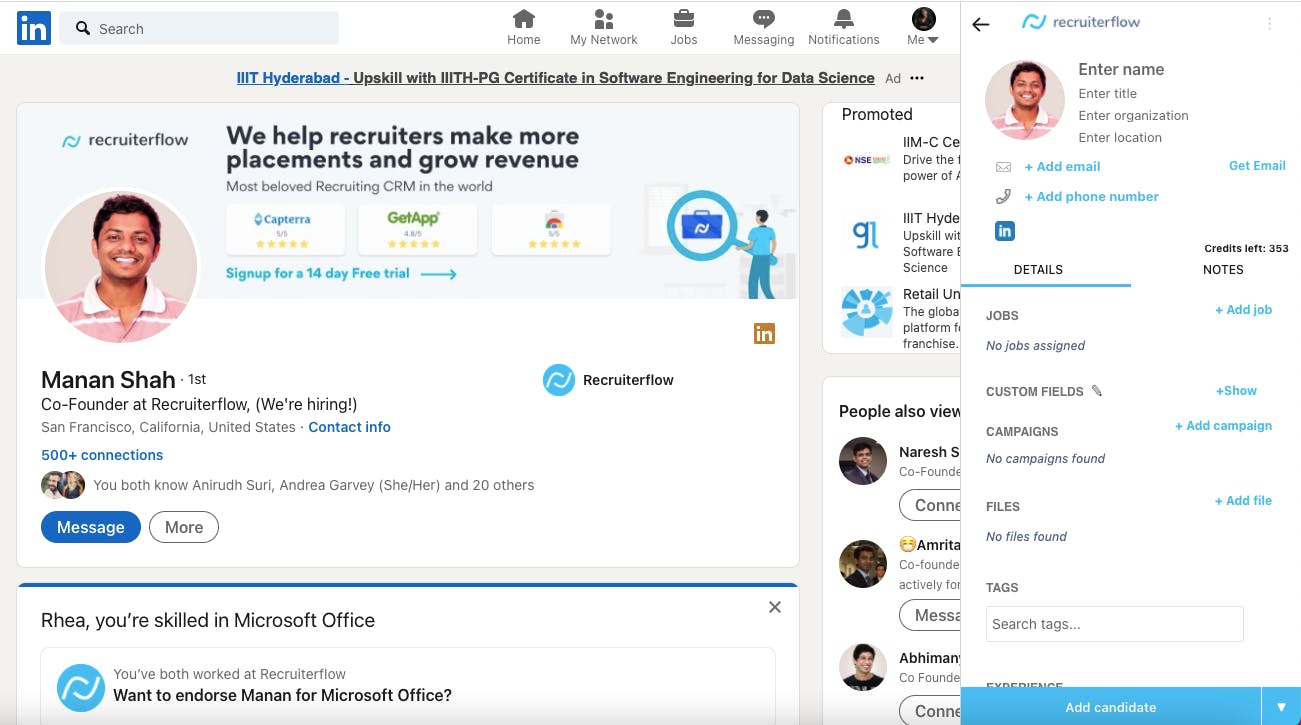Click the Capterra rating badge
The image size is (1301, 725).
tap(285, 229)
